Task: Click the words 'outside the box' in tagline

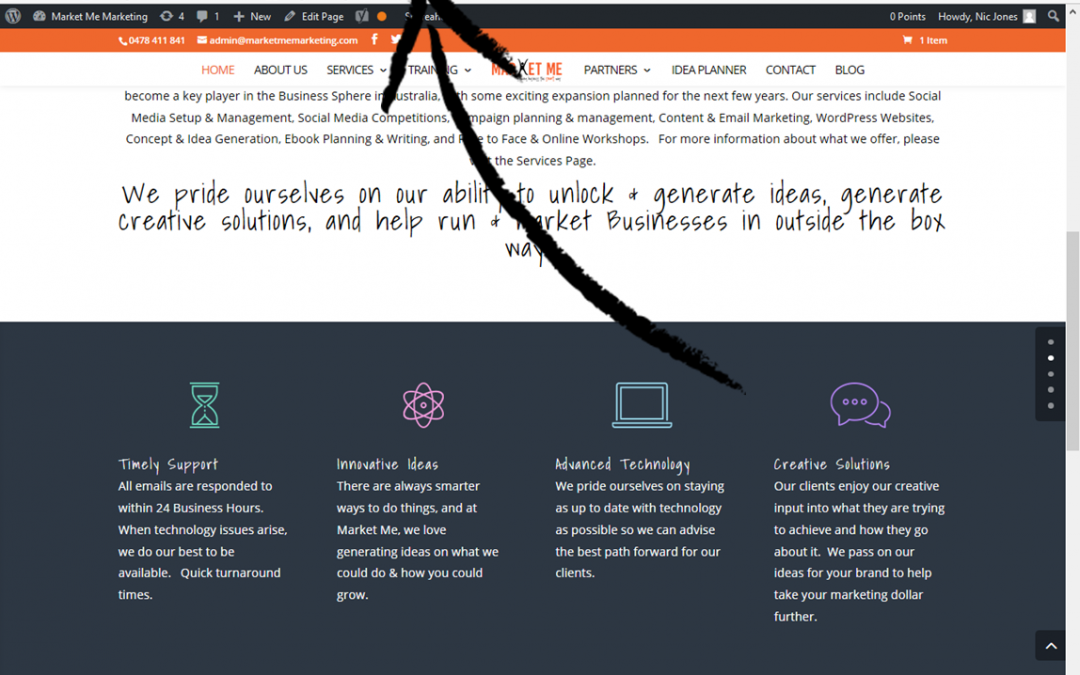Action: (860, 221)
